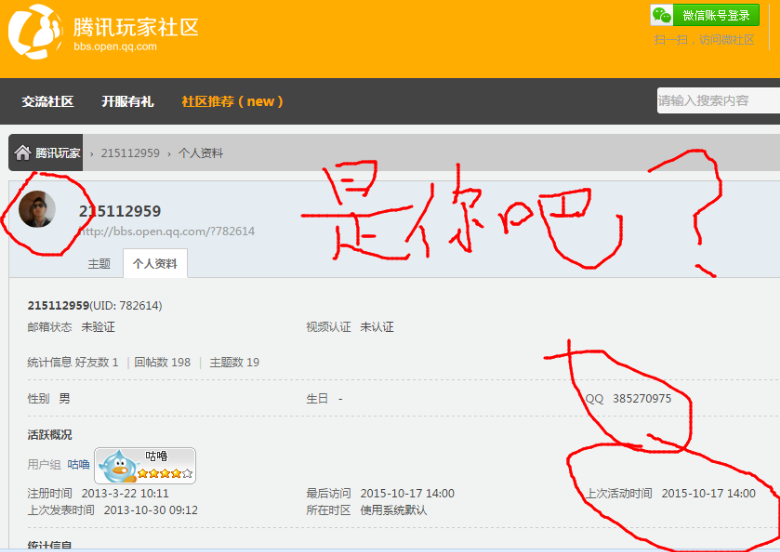Click the UID: 782614 text
780x552 pixels.
coord(126,306)
